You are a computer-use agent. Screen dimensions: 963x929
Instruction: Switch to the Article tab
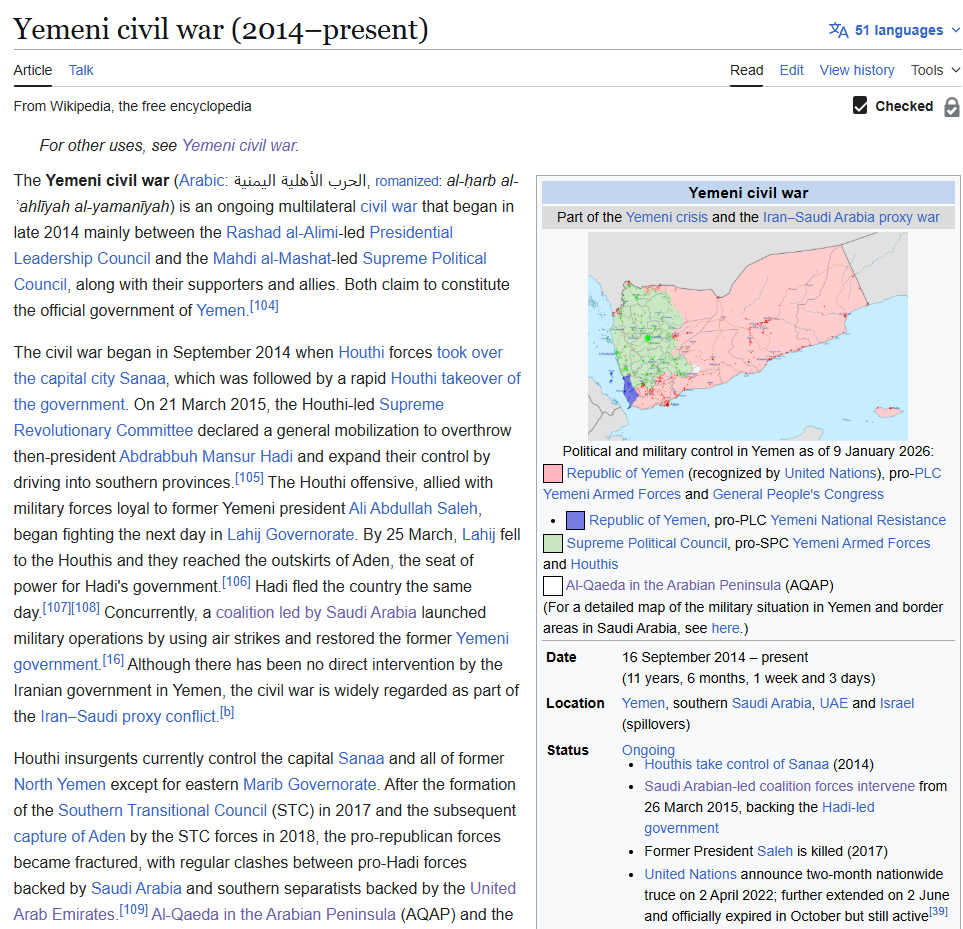(33, 70)
